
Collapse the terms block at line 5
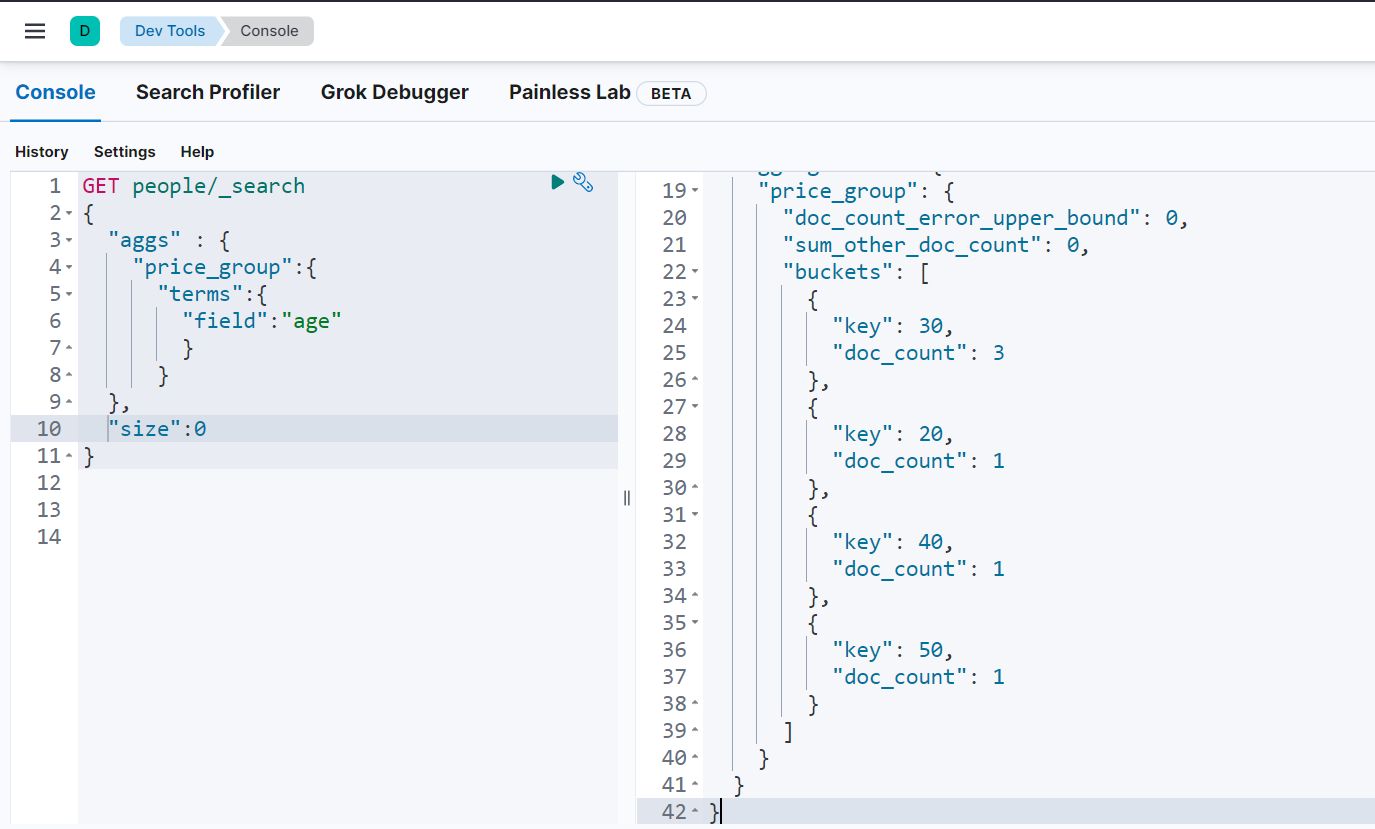click(x=69, y=295)
